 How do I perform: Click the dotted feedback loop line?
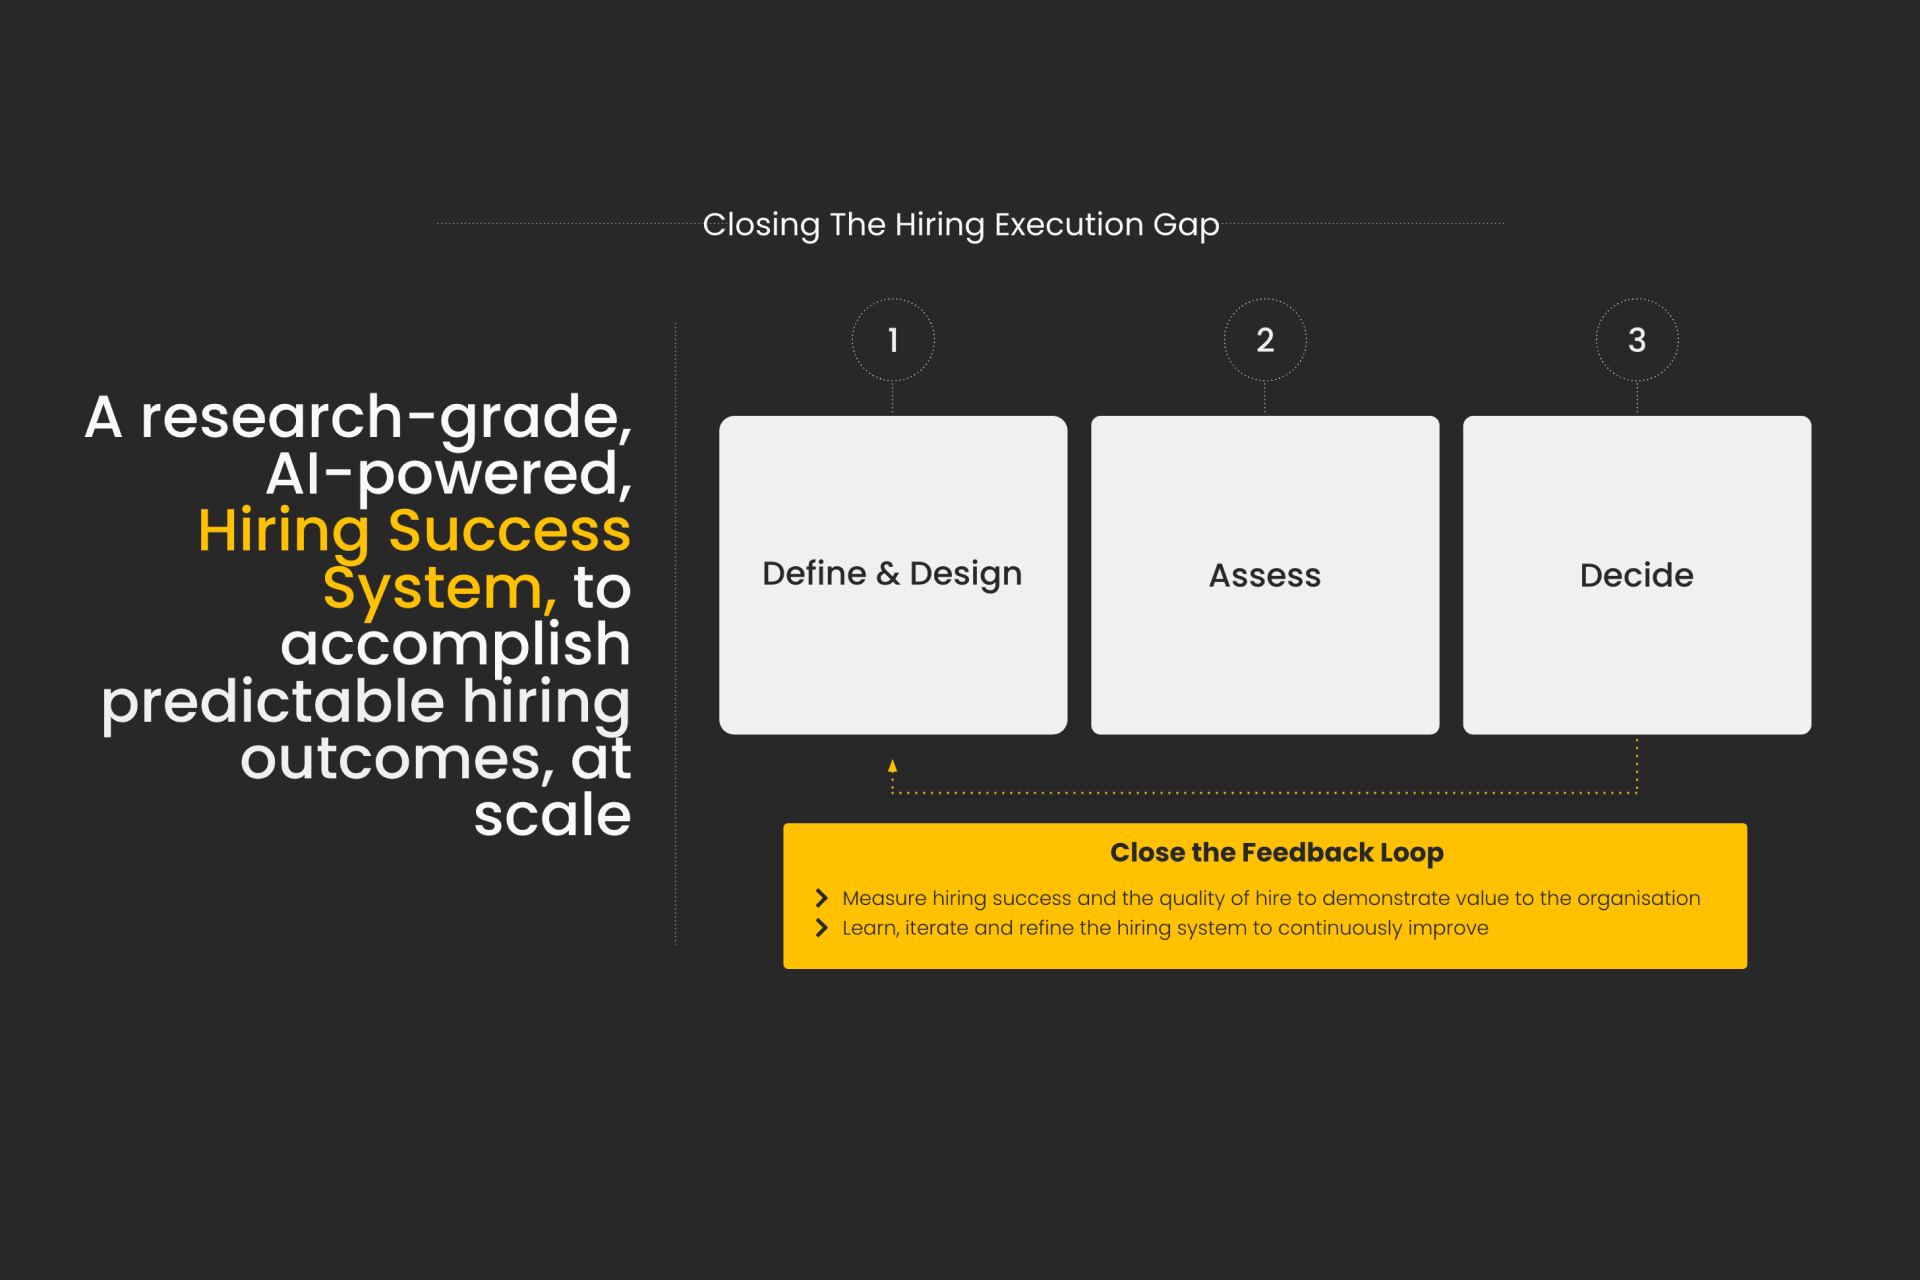click(1264, 793)
